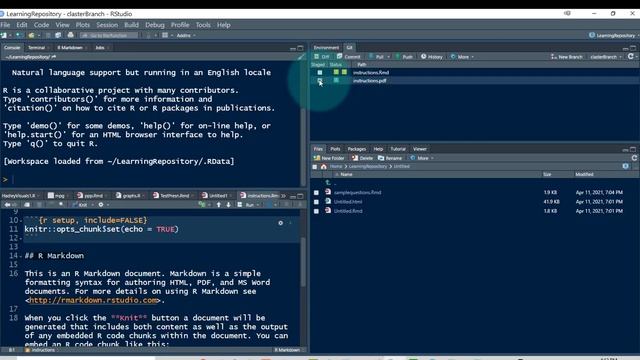Collapse the setup chunk at line 10

click(x=21, y=220)
